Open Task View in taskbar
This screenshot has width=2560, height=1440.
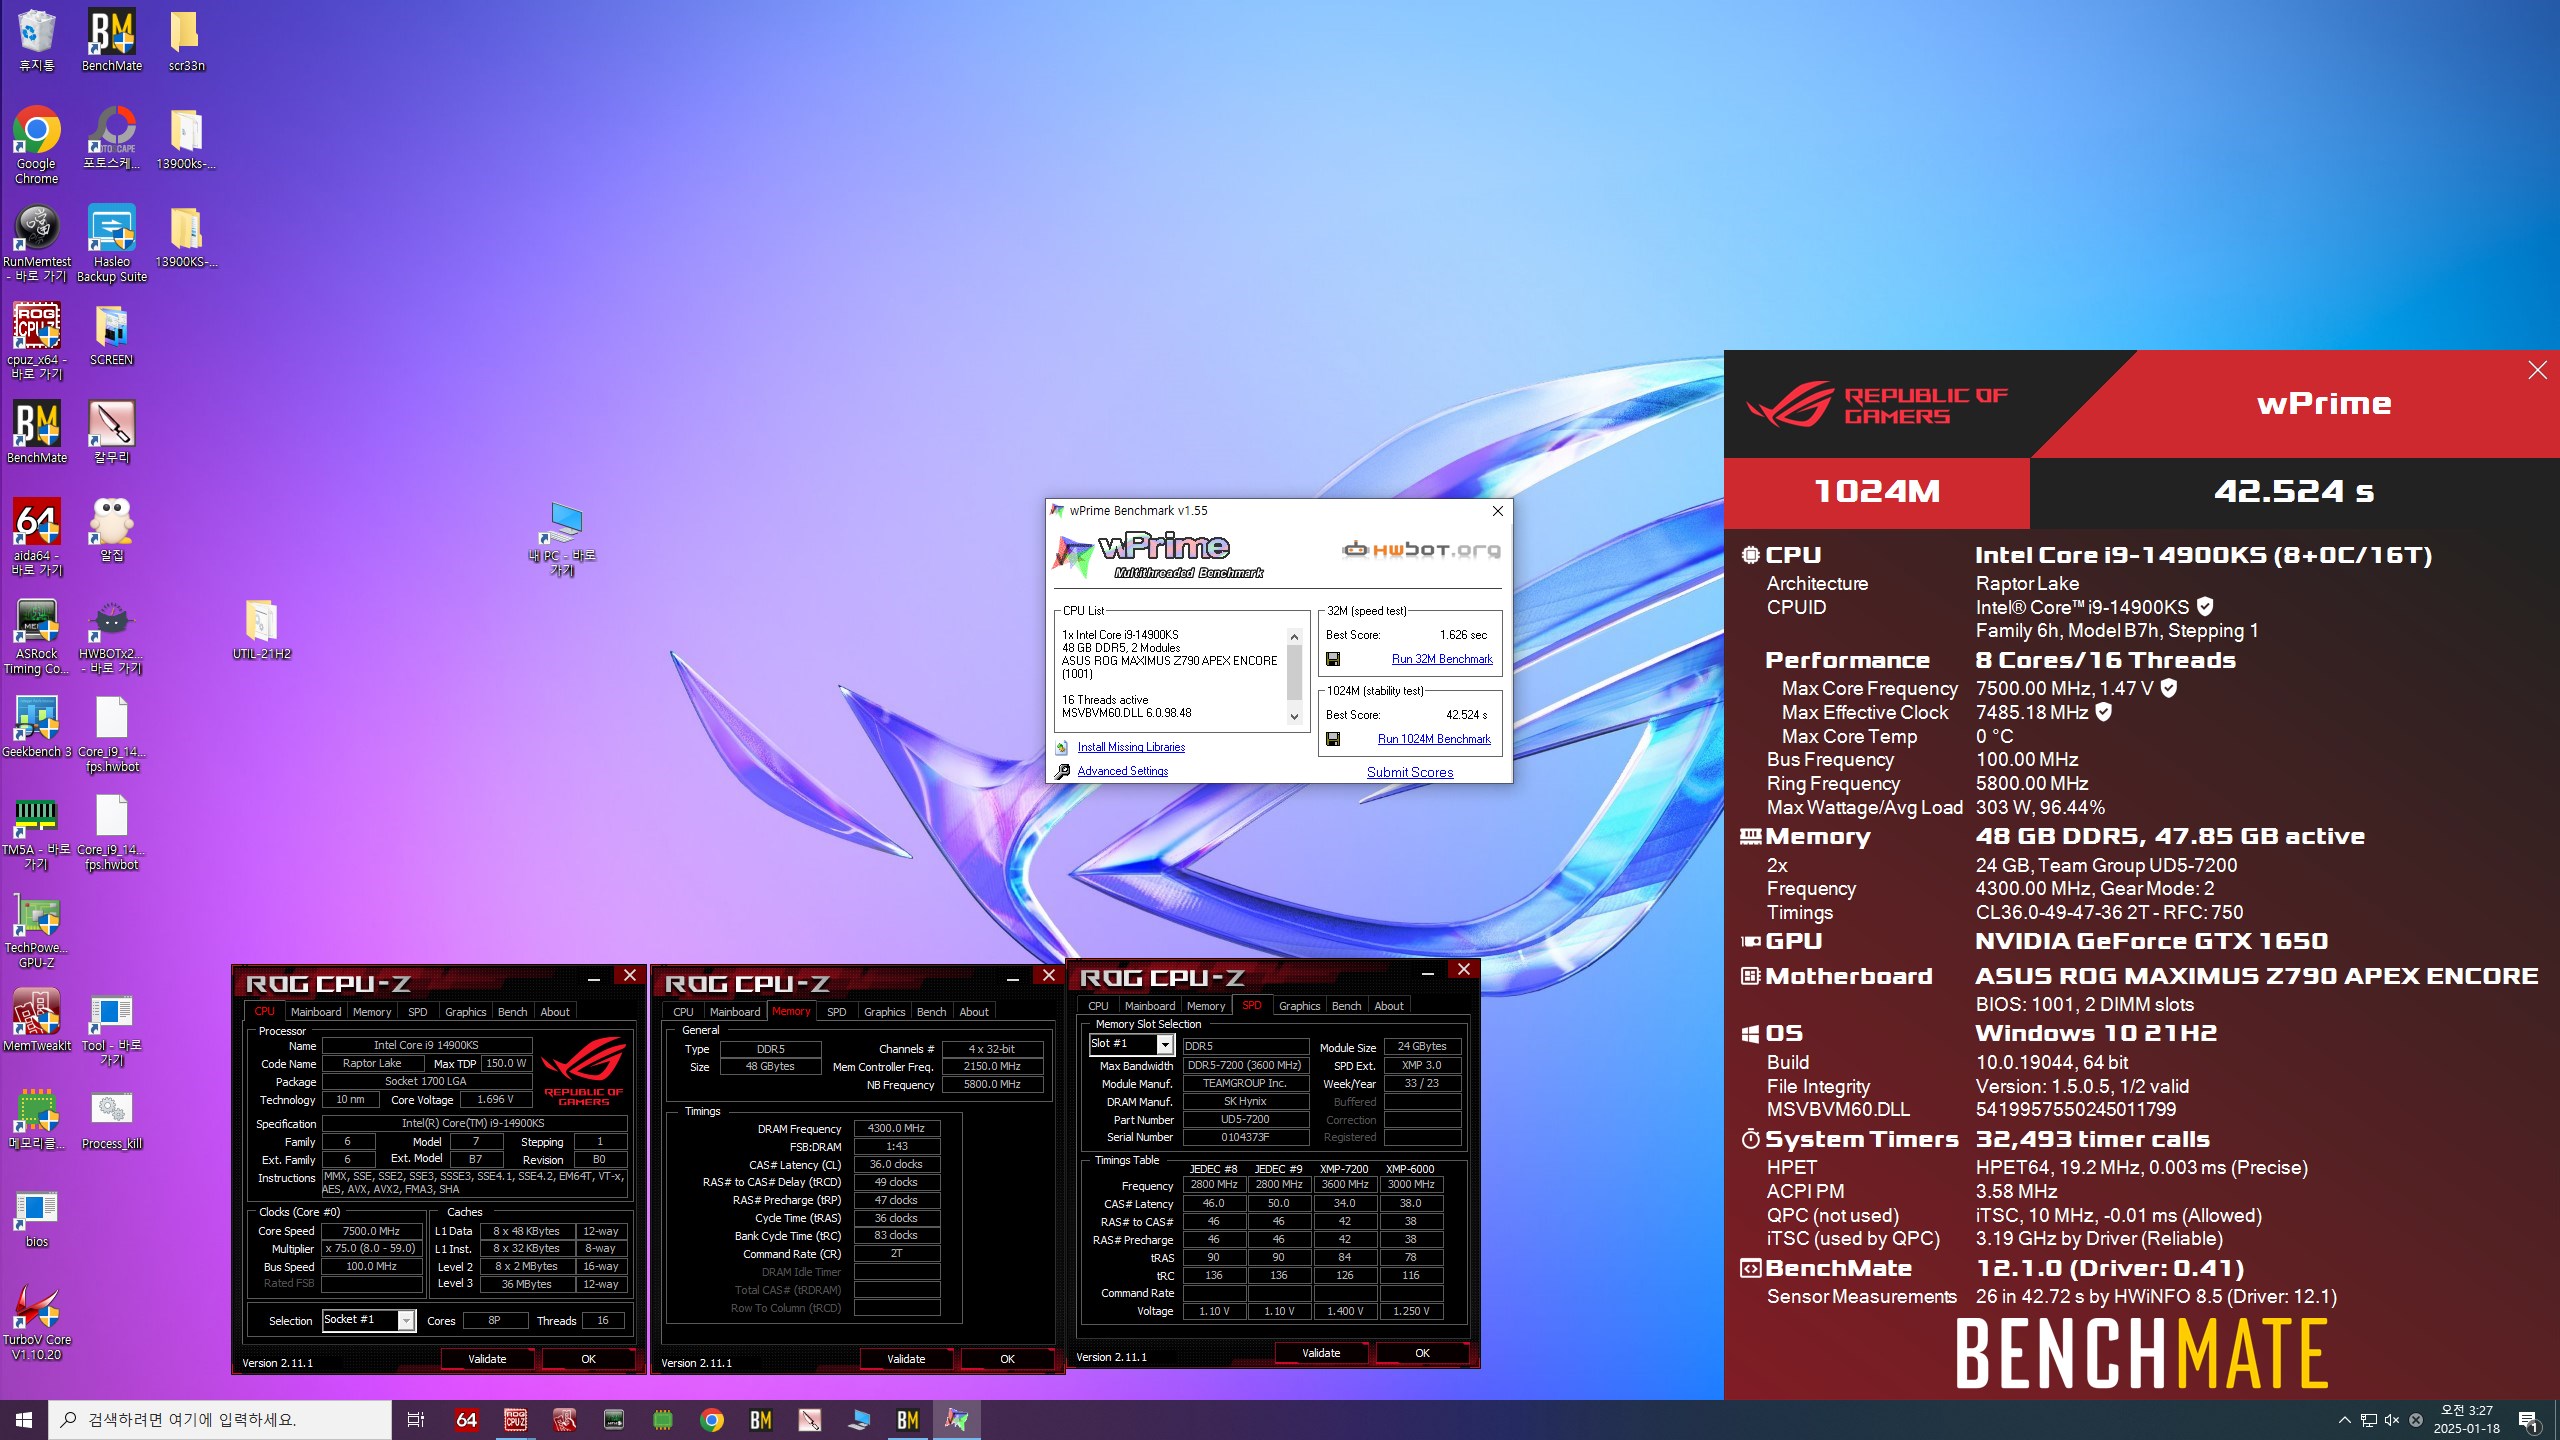(416, 1420)
